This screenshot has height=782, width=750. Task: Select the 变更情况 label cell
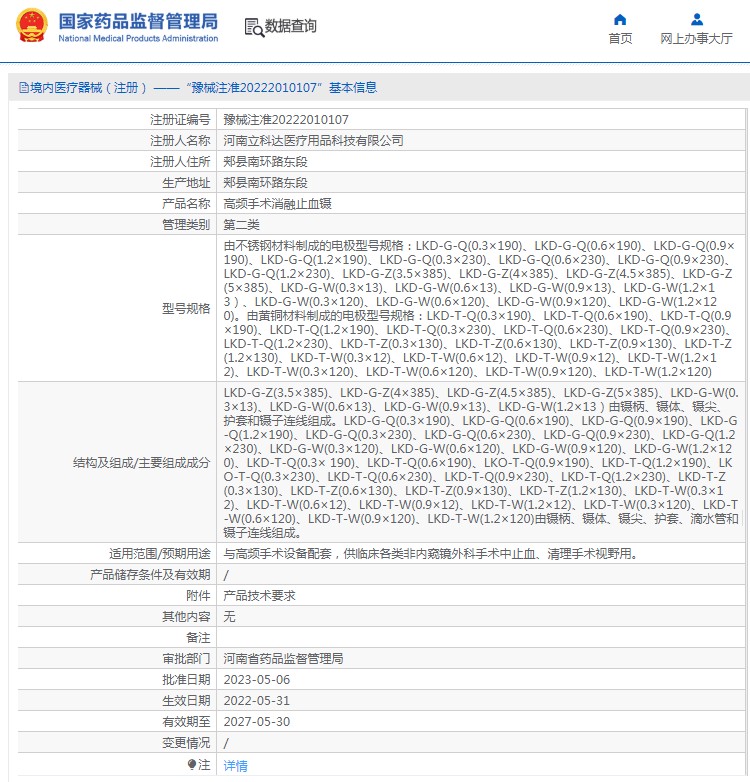click(x=117, y=742)
